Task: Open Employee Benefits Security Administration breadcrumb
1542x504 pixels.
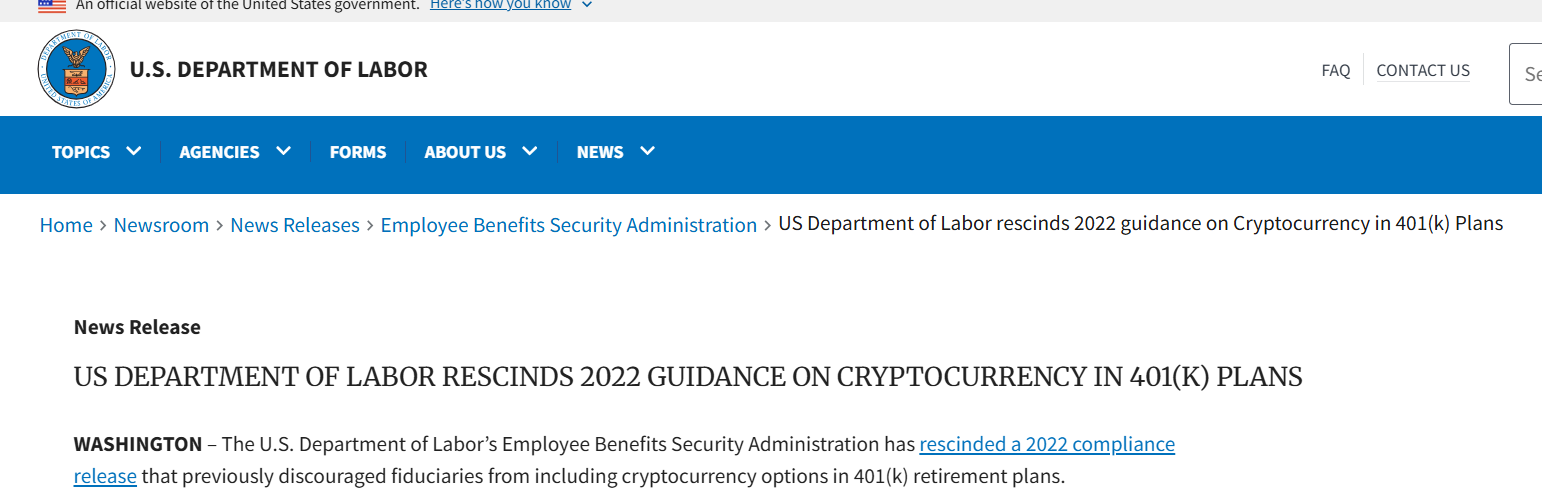Action: tap(569, 225)
